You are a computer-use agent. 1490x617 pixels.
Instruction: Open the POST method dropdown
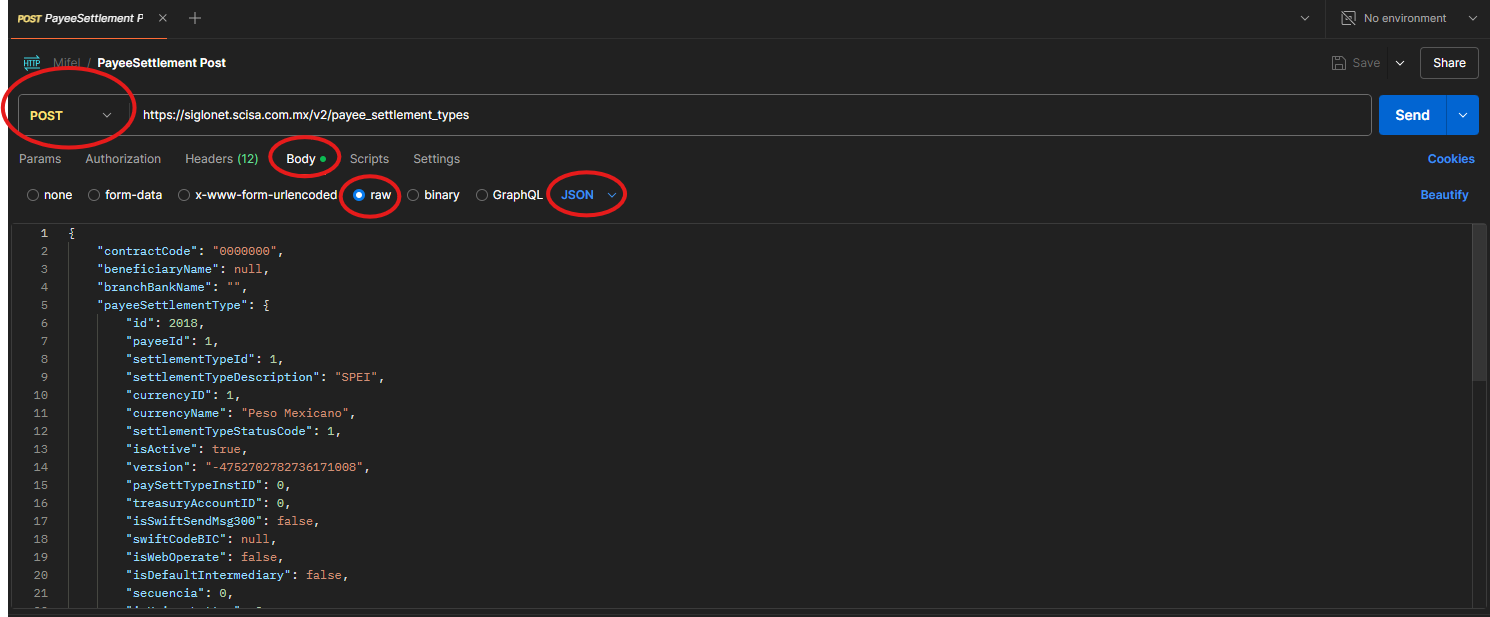click(x=70, y=116)
